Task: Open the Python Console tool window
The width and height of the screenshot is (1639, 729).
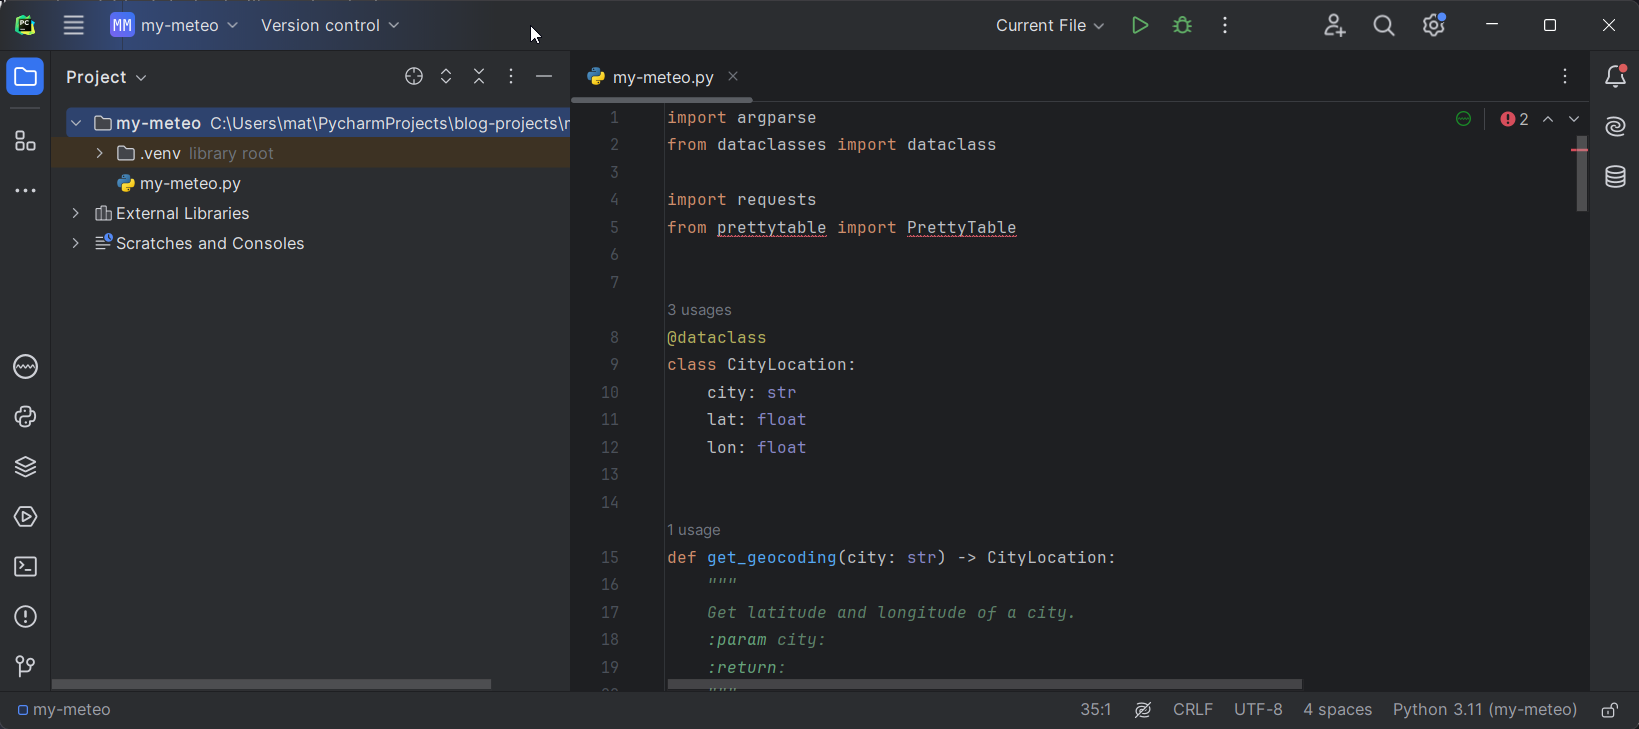Action: tap(25, 417)
